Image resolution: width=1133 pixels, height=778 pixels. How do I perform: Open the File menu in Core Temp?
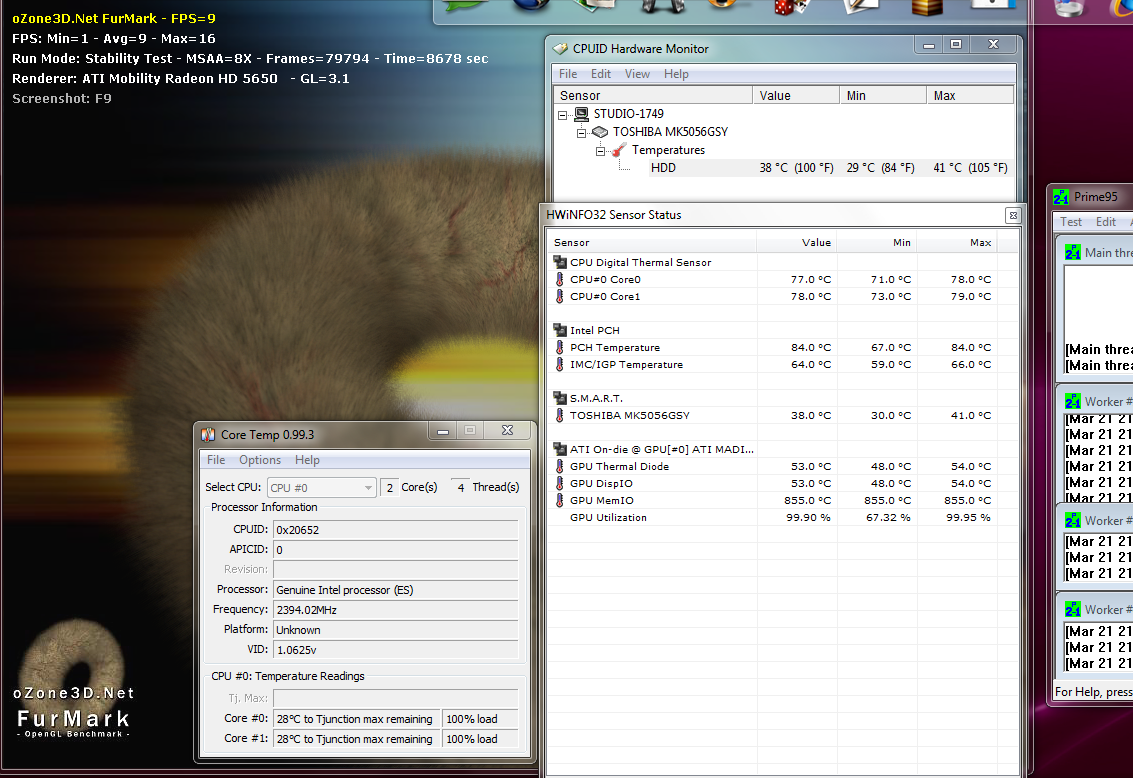(216, 459)
